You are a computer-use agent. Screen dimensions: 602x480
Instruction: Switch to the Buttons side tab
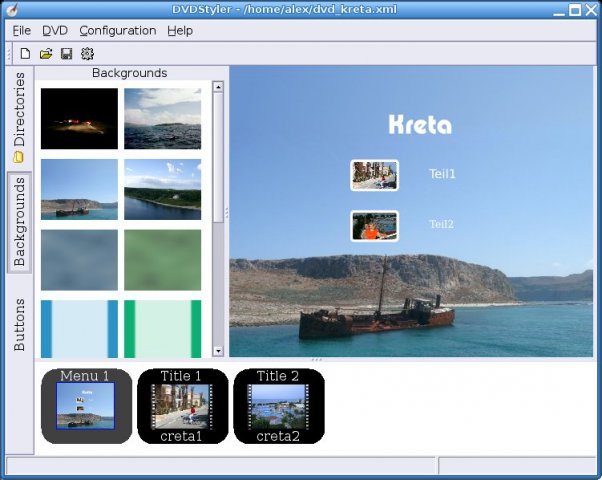pyautogui.click(x=19, y=323)
